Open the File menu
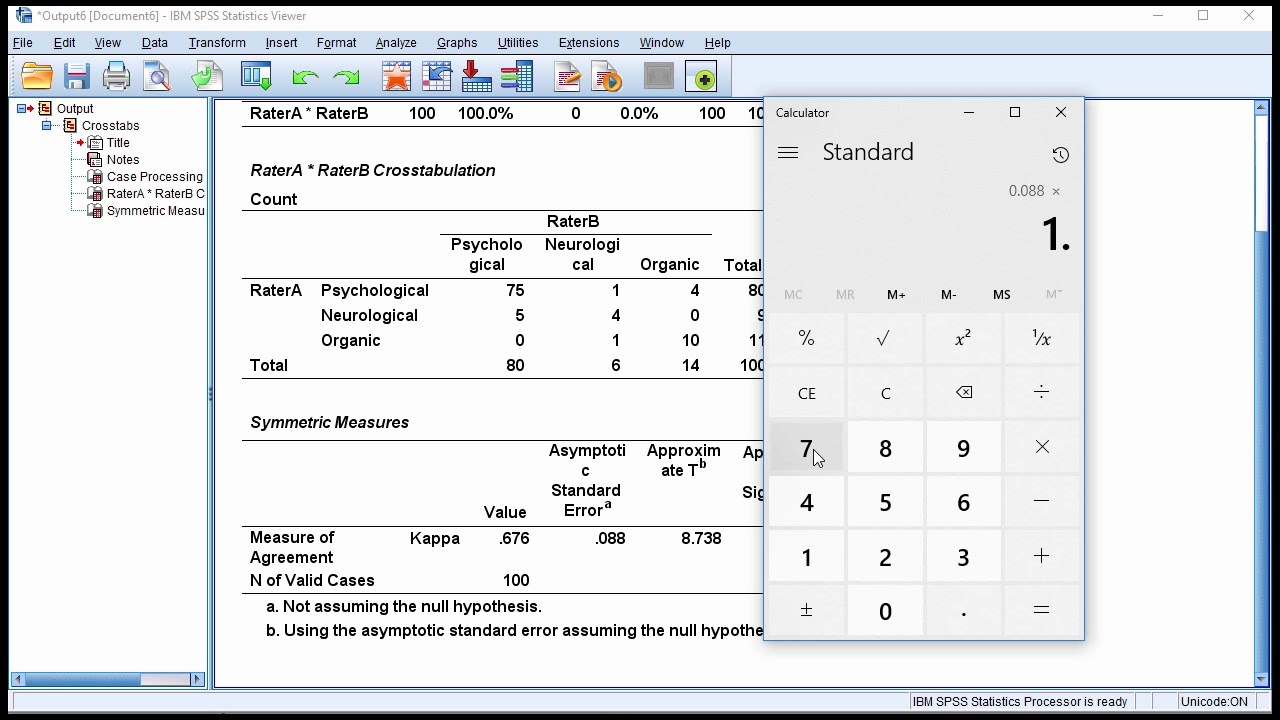1280x720 pixels. click(22, 43)
